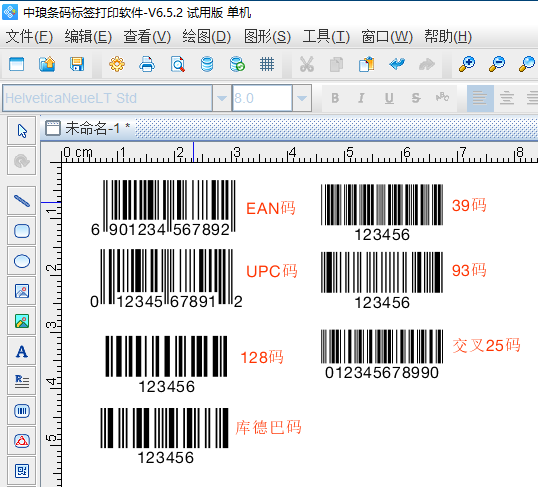Open the font size dropdown arrow

point(302,98)
